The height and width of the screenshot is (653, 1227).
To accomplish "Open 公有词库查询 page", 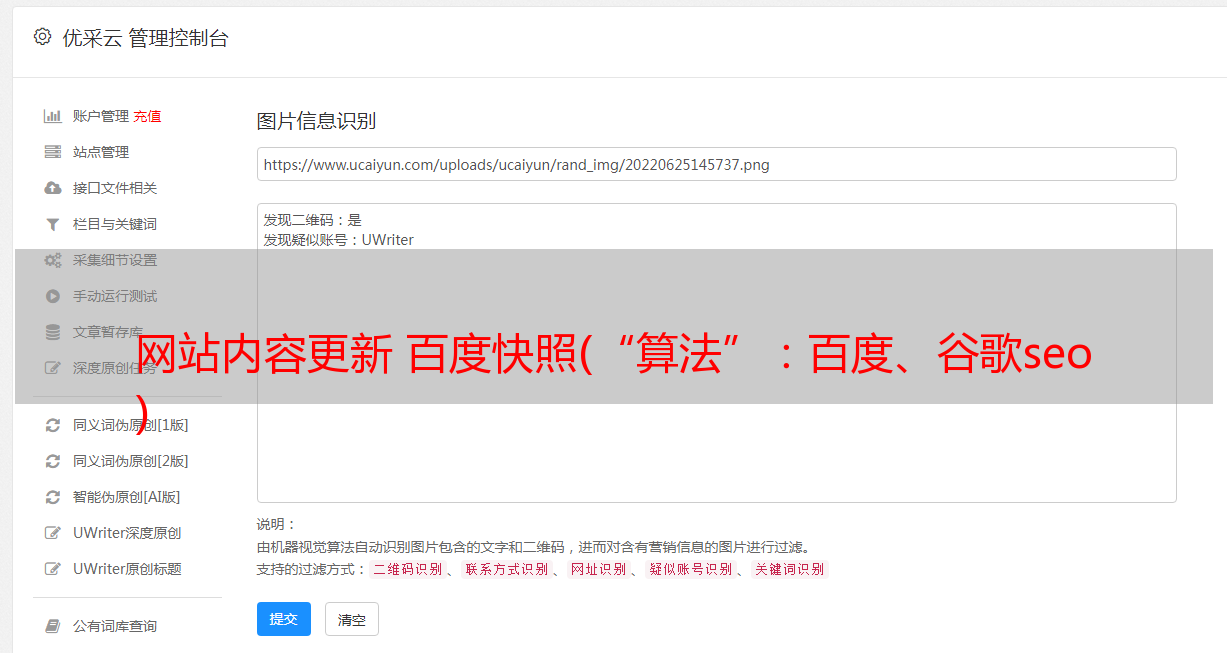I will click(x=115, y=626).
